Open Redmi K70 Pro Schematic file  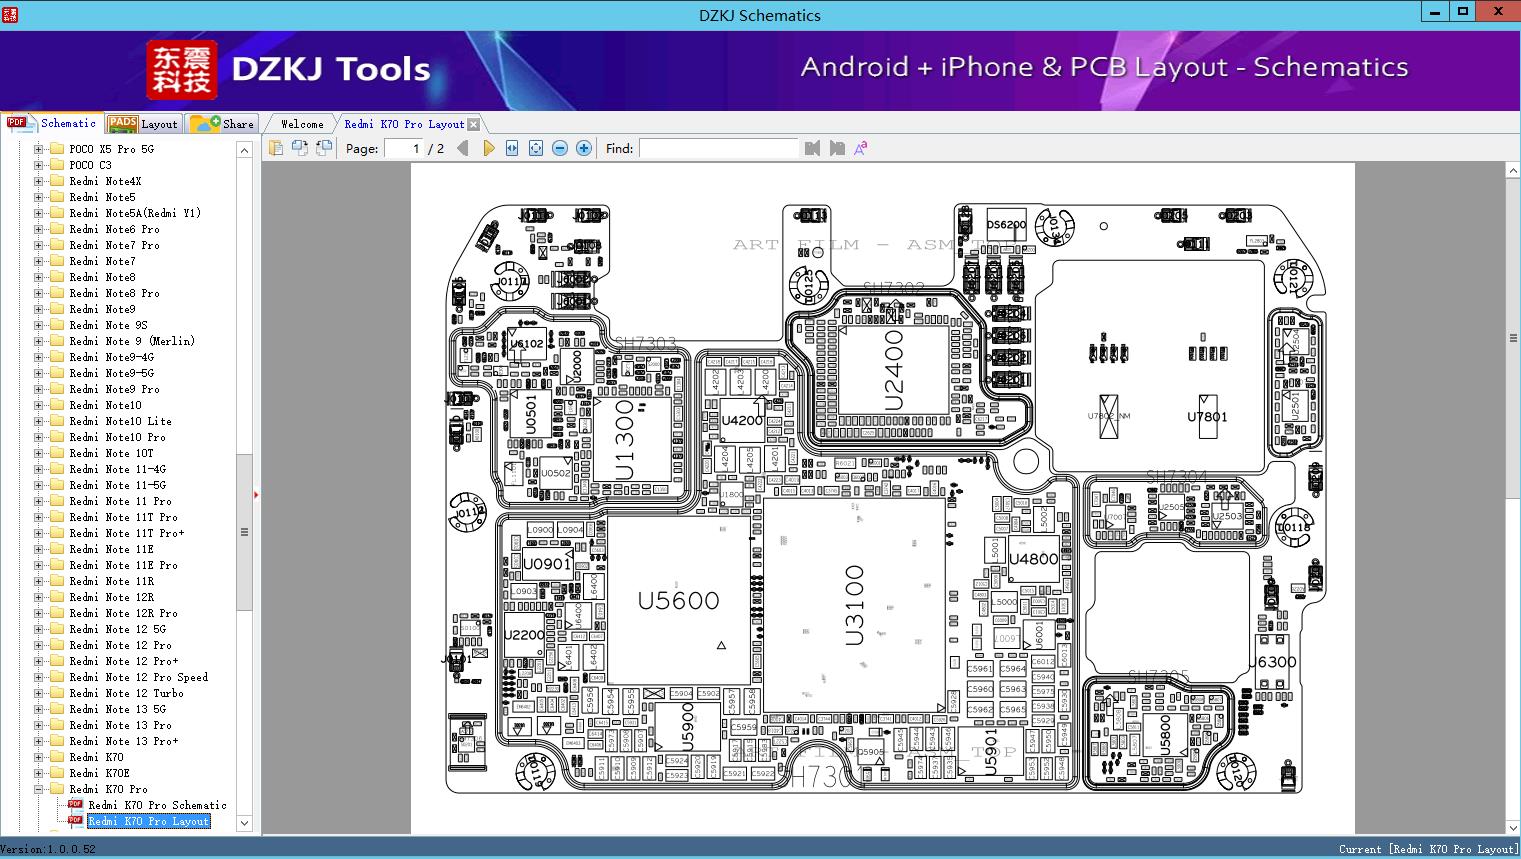(x=157, y=805)
